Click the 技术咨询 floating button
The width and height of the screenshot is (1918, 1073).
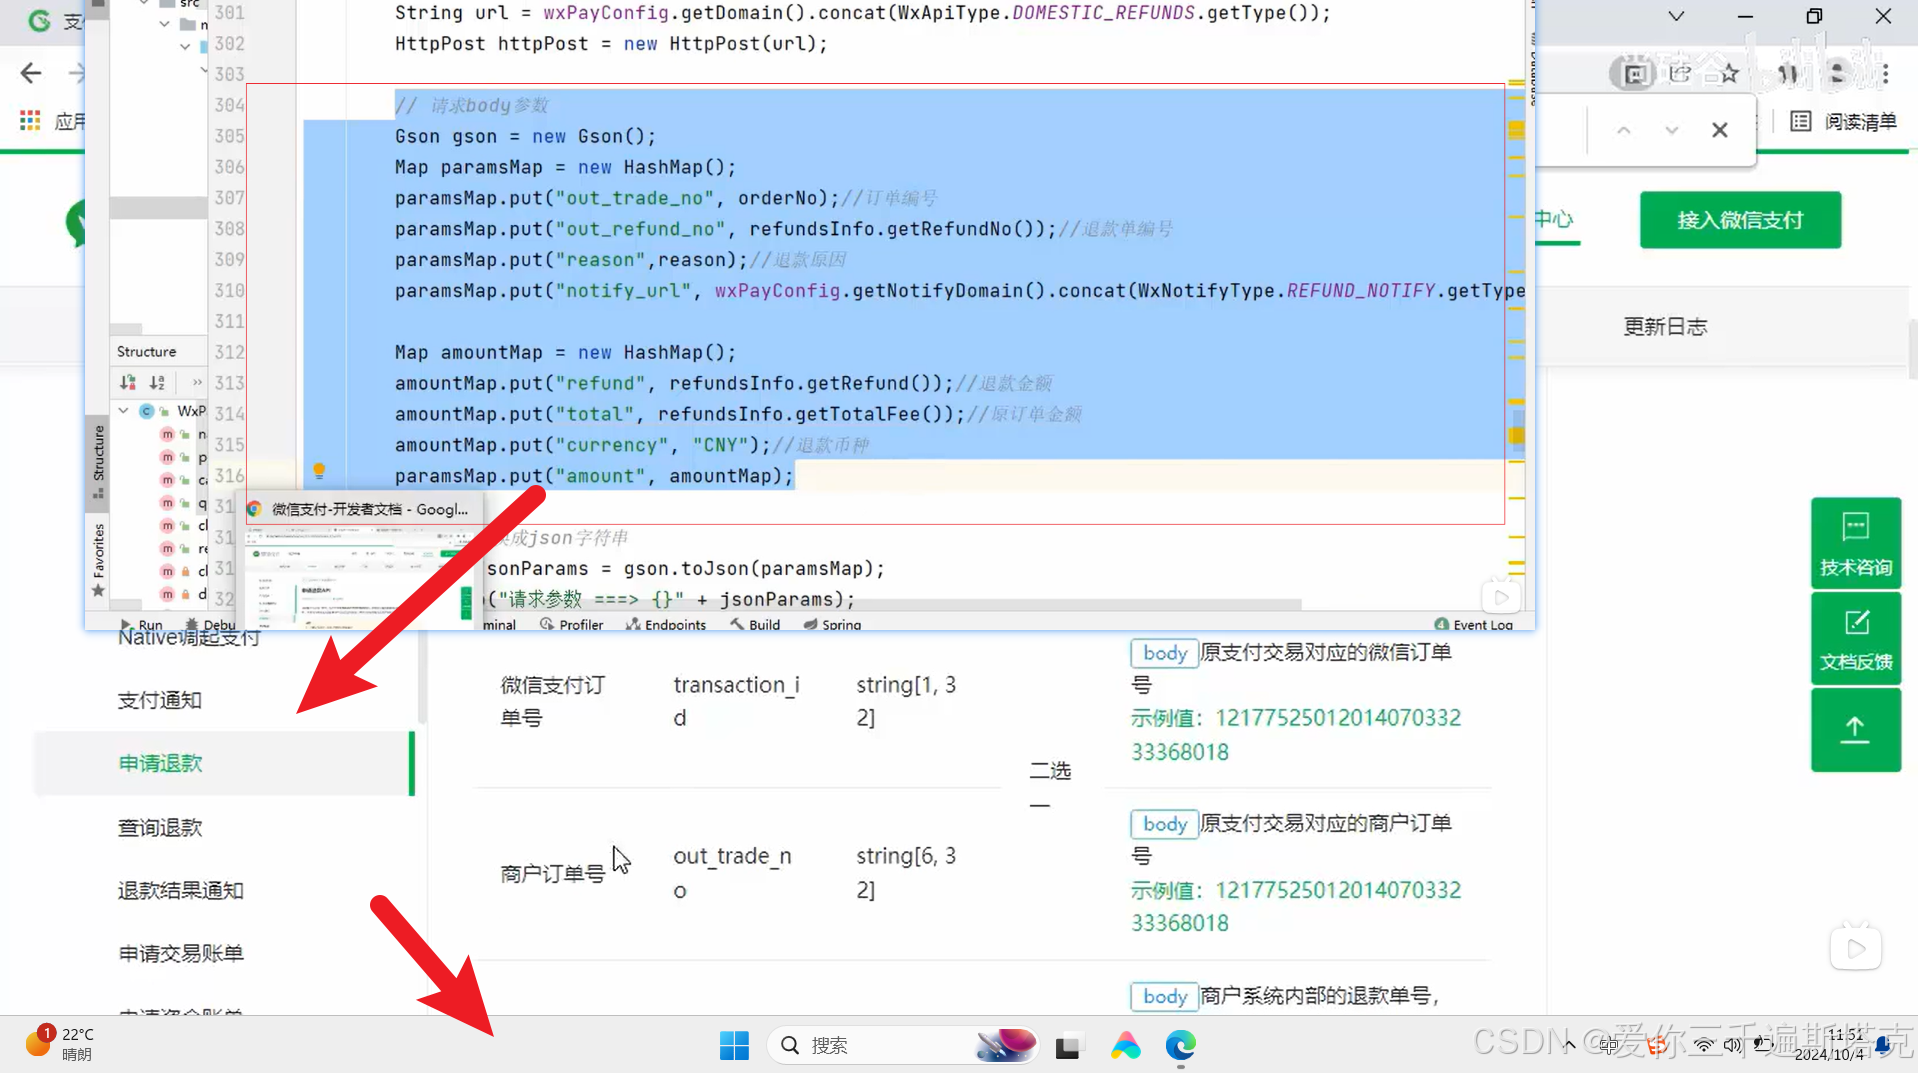(1855, 543)
